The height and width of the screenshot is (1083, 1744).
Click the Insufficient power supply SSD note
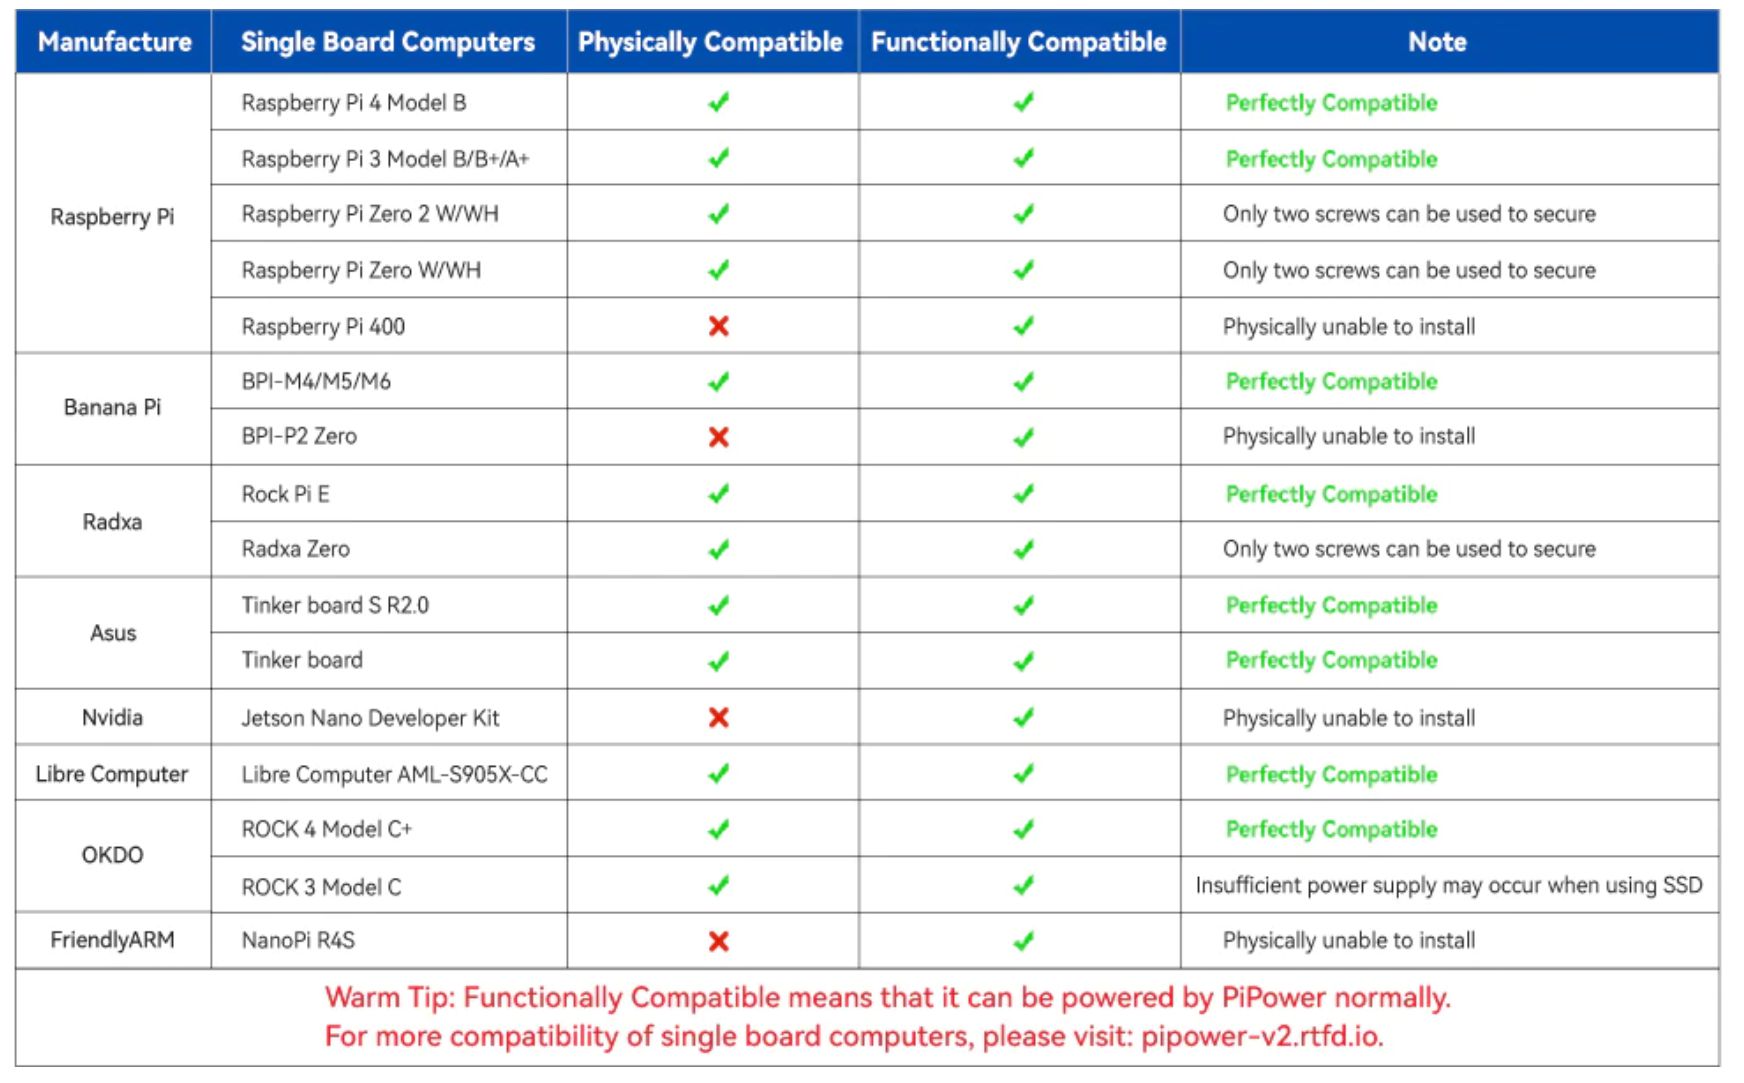click(x=1448, y=885)
